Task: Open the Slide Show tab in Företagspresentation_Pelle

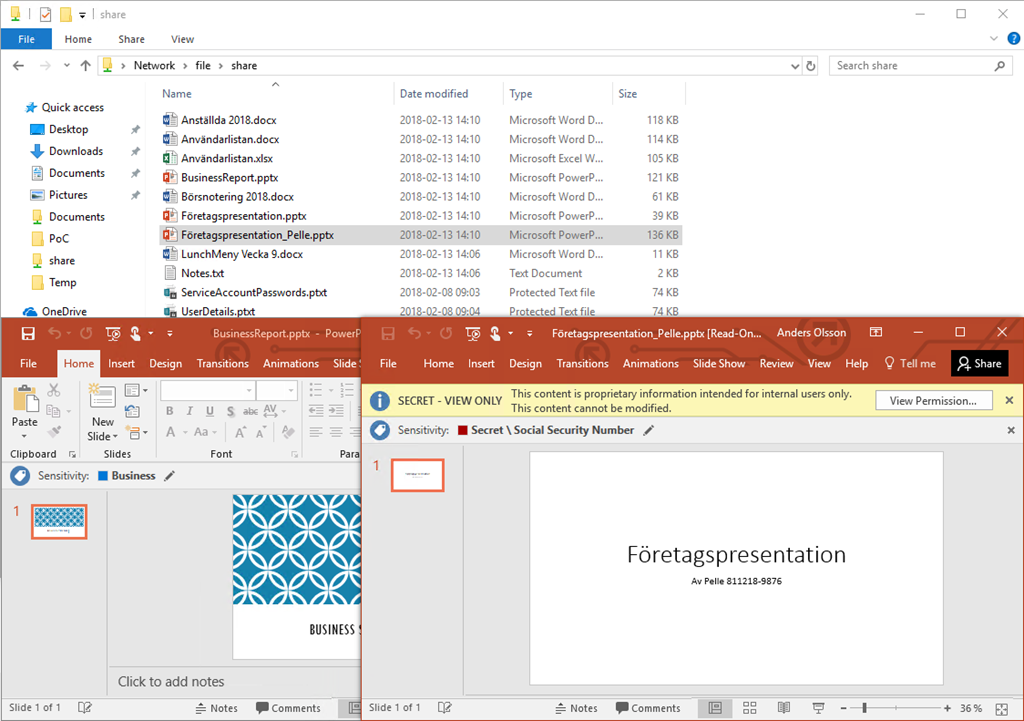Action: [718, 364]
